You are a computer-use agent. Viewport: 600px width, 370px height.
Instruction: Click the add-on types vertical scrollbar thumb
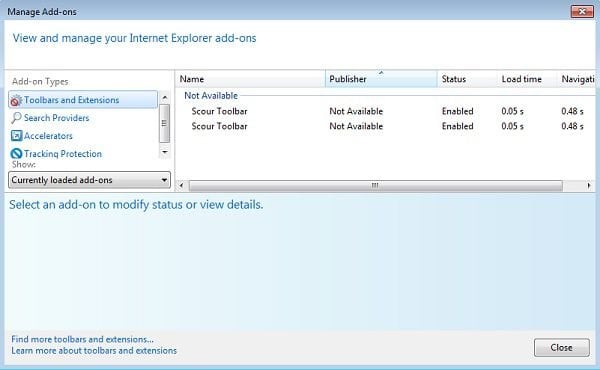(x=165, y=123)
